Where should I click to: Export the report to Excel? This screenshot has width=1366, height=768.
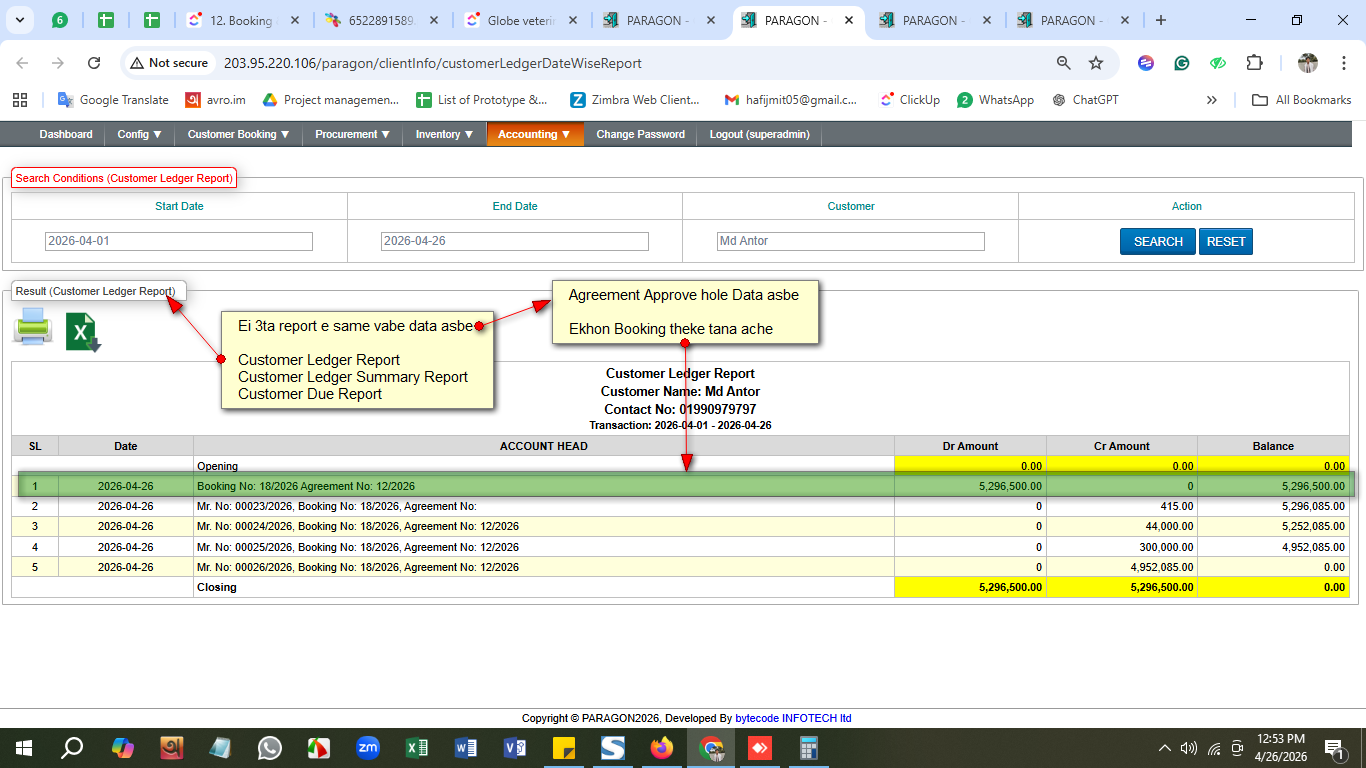[84, 332]
